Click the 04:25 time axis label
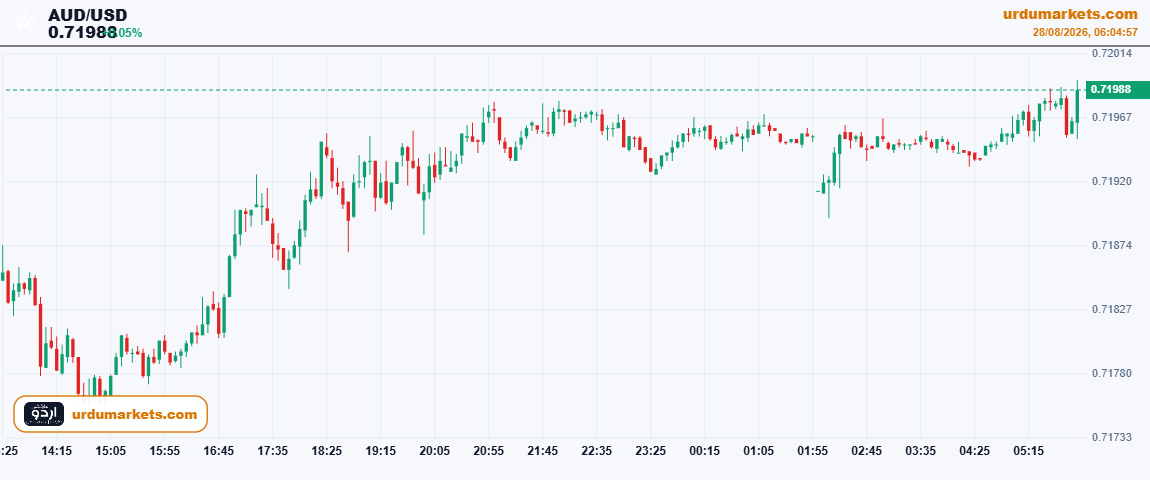 click(974, 451)
